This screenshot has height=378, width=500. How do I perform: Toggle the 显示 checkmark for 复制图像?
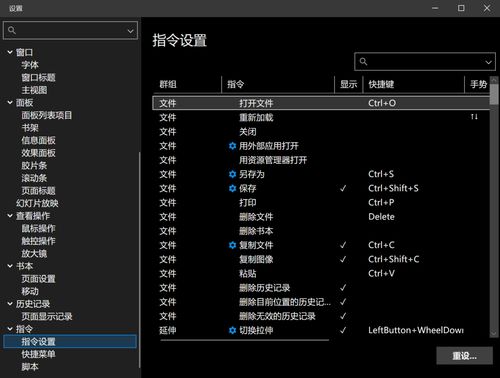tap(343, 259)
